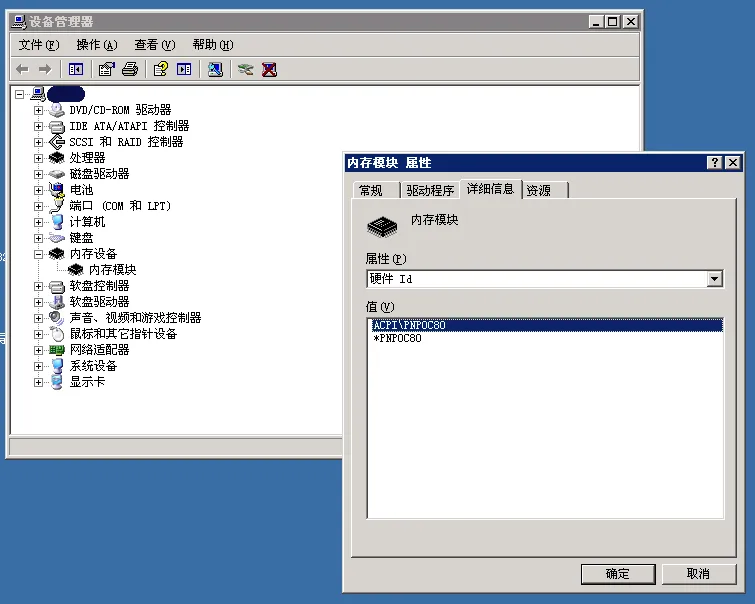Click the DVD/CD-ROM drive icon
The height and width of the screenshot is (604, 755).
click(57, 110)
